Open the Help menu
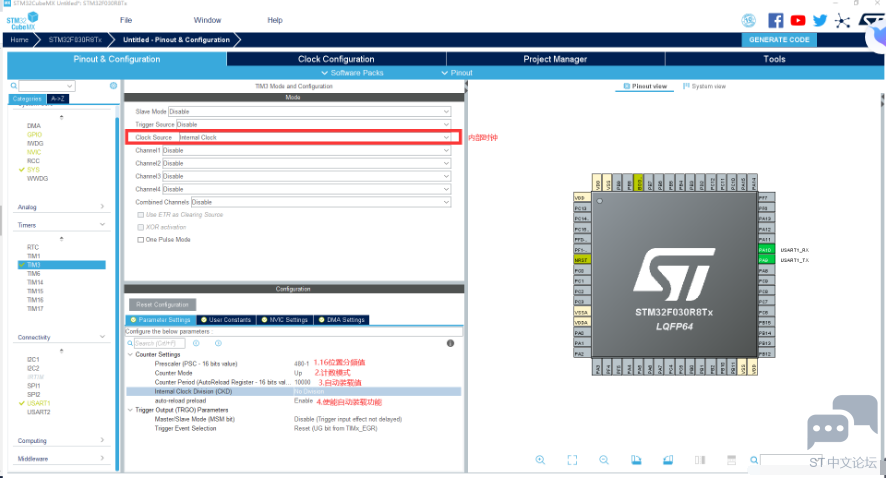 (275, 20)
